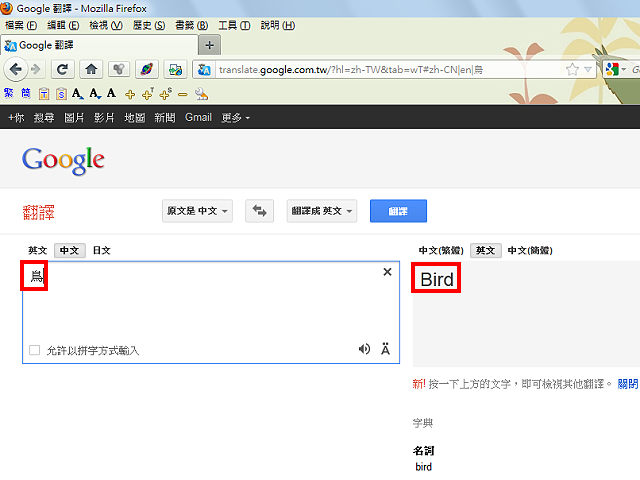This screenshot has width=640, height=480.
Task: Open the 檔案 (F) menu
Action: pyautogui.click(x=21, y=25)
